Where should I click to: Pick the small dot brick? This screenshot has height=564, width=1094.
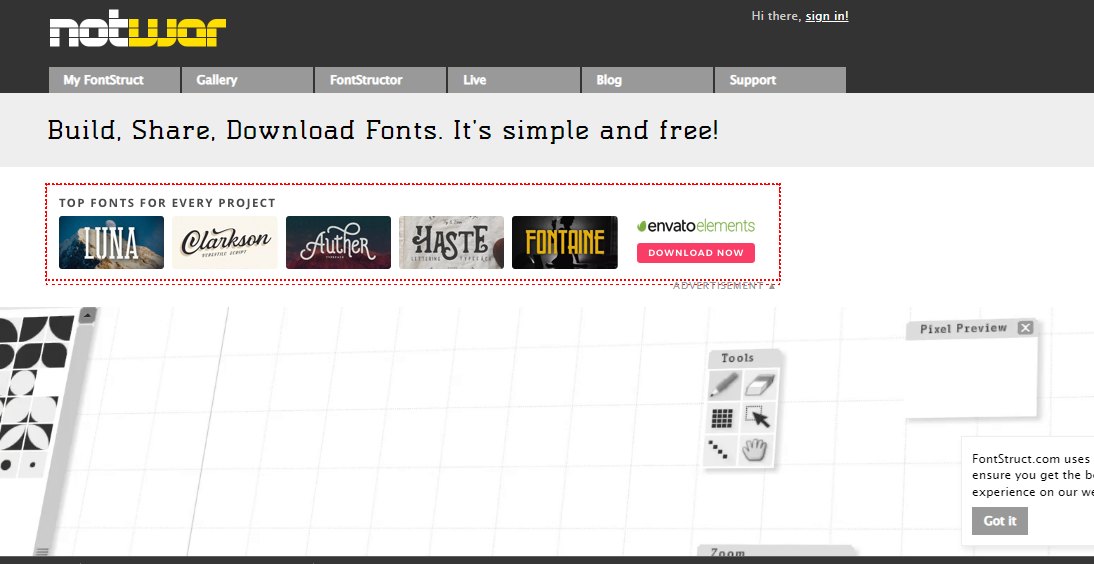[x=32, y=463]
